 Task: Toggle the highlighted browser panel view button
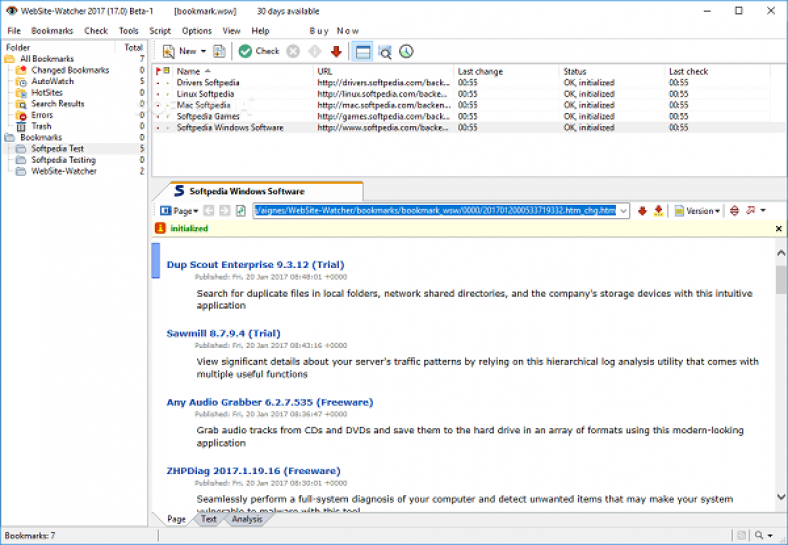pos(362,51)
